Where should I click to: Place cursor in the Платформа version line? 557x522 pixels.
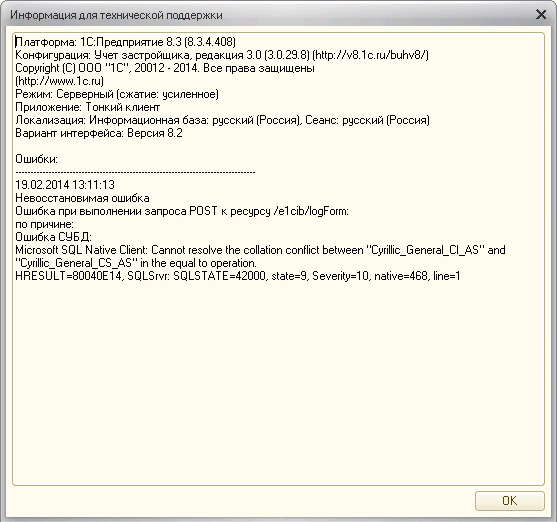pos(125,42)
